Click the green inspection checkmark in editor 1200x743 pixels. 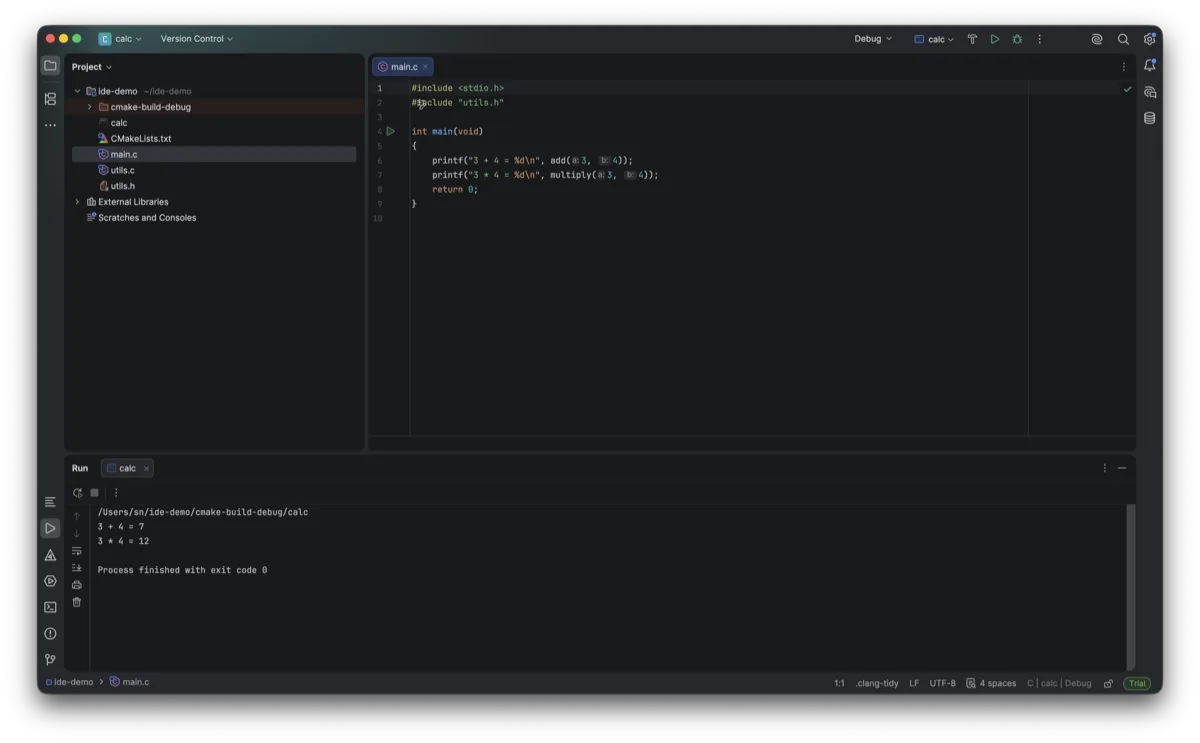pyautogui.click(x=1127, y=89)
